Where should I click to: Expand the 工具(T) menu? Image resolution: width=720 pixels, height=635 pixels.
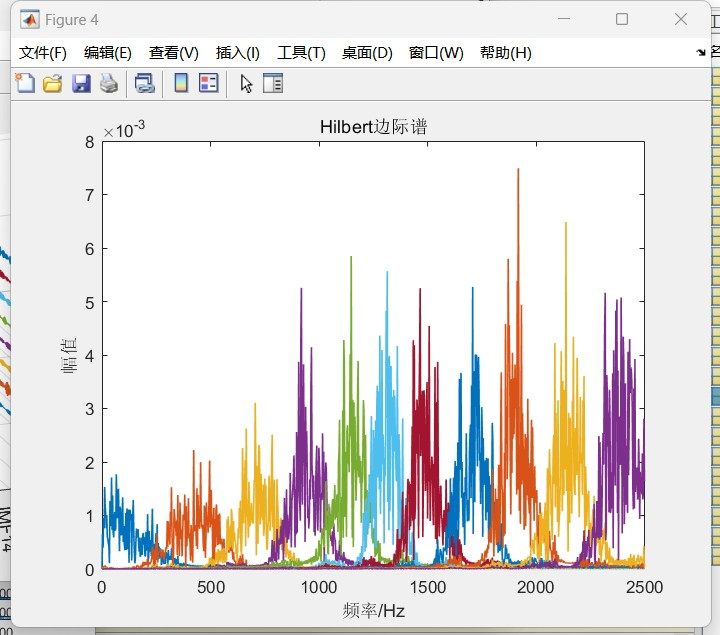[x=301, y=53]
